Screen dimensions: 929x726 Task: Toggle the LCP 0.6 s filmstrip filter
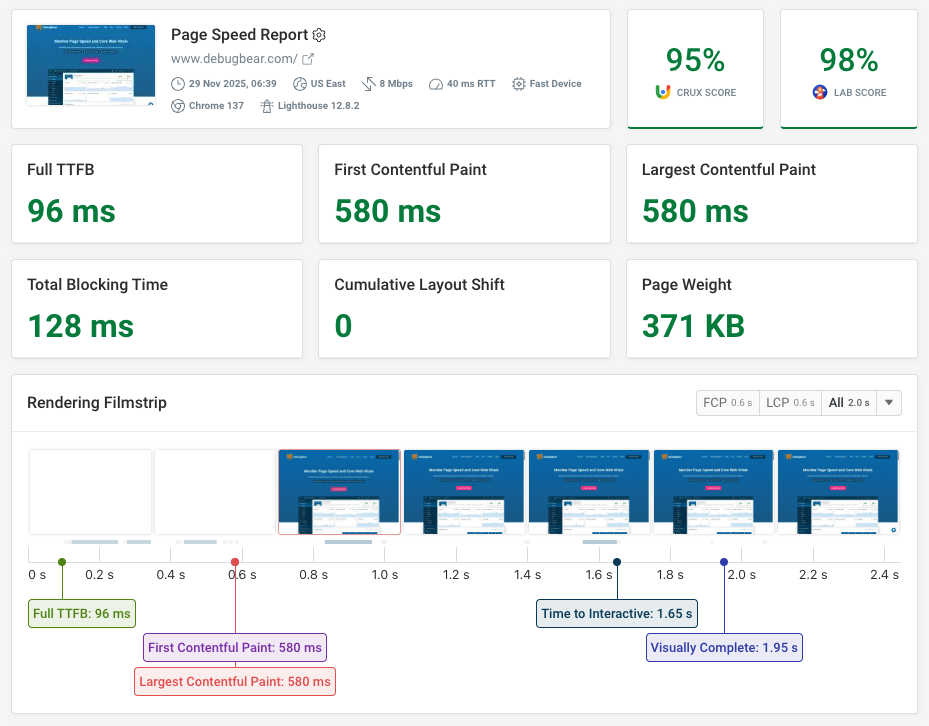pos(790,403)
